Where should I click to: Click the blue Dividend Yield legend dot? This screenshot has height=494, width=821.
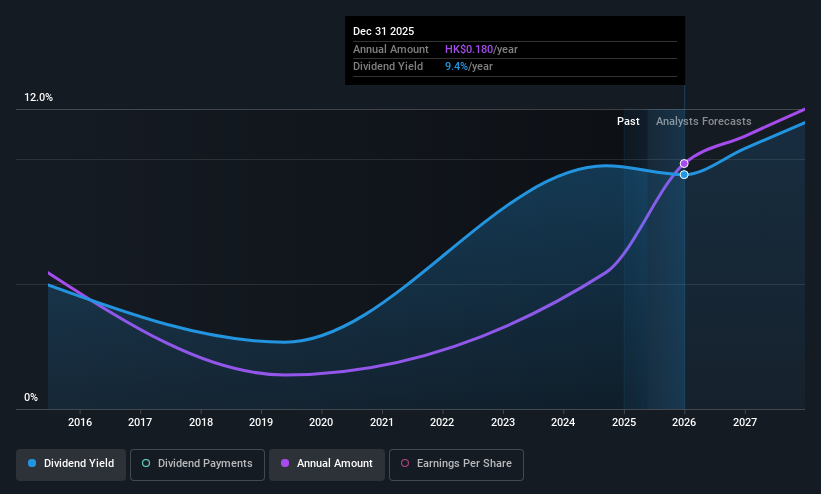coord(32,463)
